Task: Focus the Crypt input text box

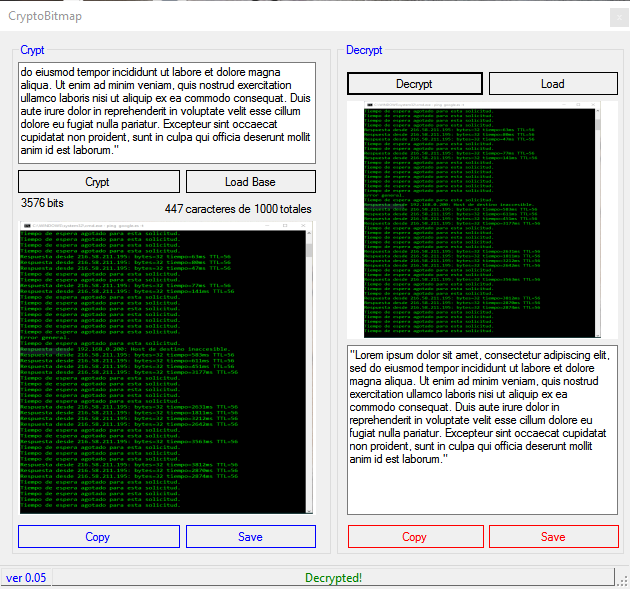Action: point(167,113)
